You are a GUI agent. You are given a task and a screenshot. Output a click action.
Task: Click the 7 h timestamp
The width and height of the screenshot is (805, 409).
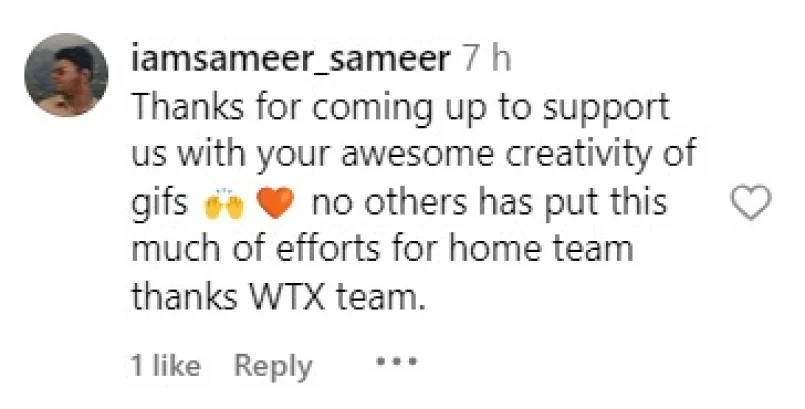coord(487,60)
